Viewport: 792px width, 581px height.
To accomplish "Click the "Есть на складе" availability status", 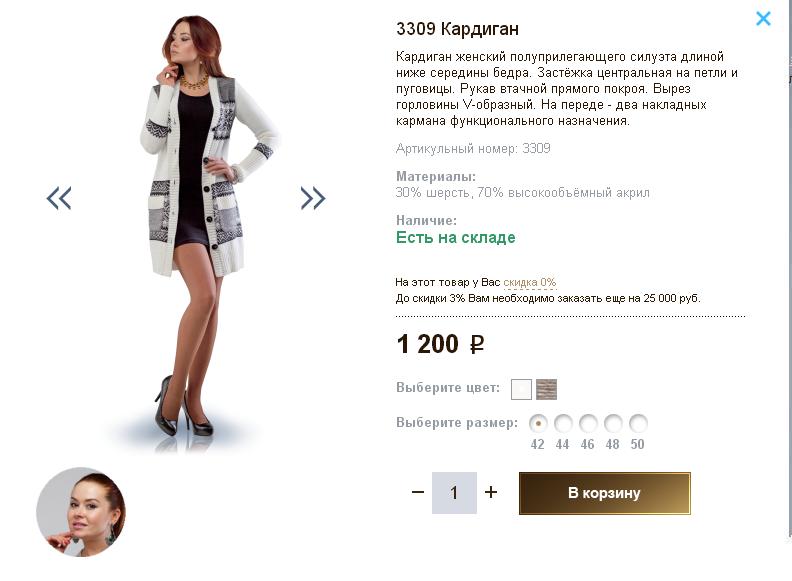I will pyautogui.click(x=456, y=238).
